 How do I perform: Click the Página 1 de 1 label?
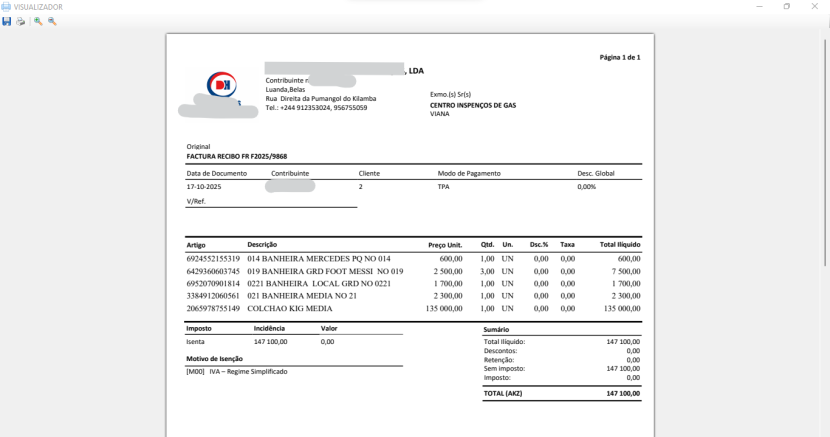(x=619, y=58)
